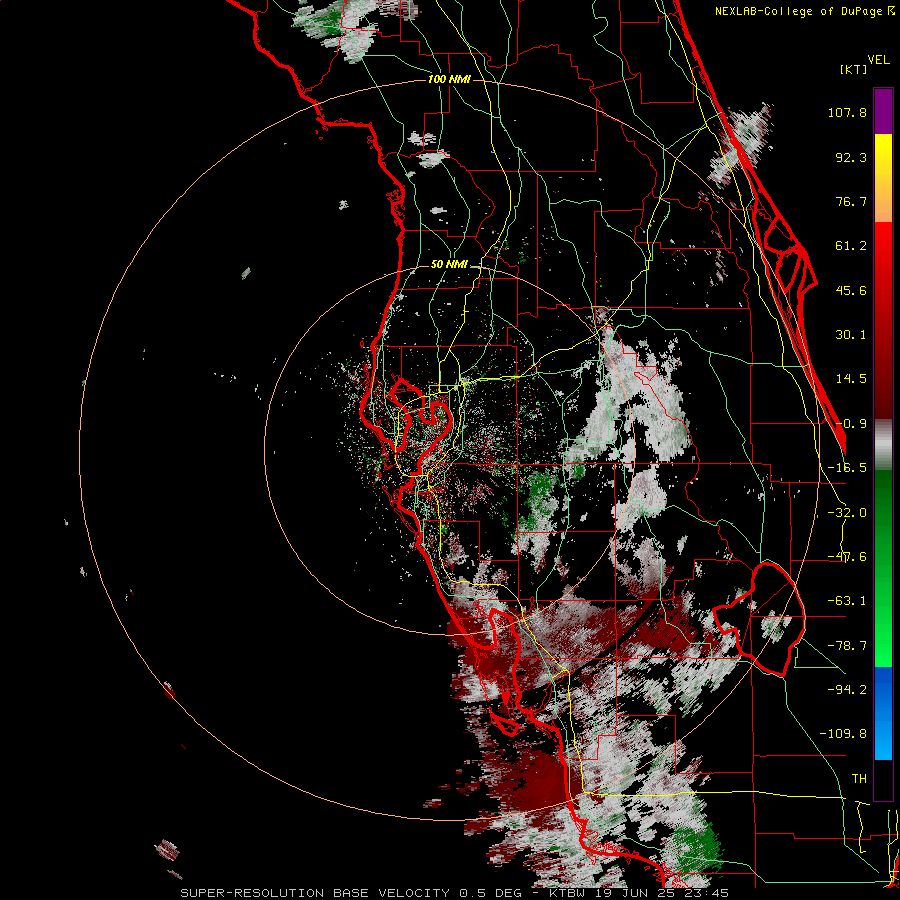
Task: Pick the purple segment of the velocity color bar
Action: point(883,112)
